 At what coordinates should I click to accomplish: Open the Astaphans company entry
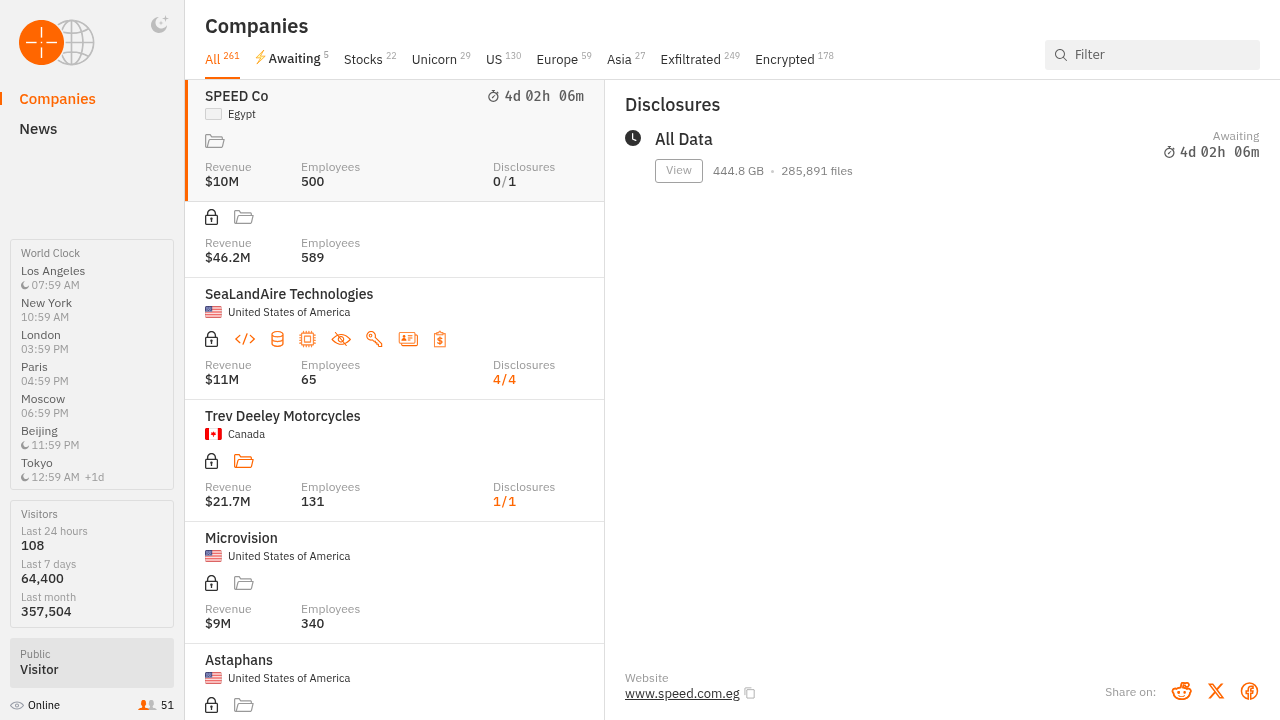(x=395, y=682)
